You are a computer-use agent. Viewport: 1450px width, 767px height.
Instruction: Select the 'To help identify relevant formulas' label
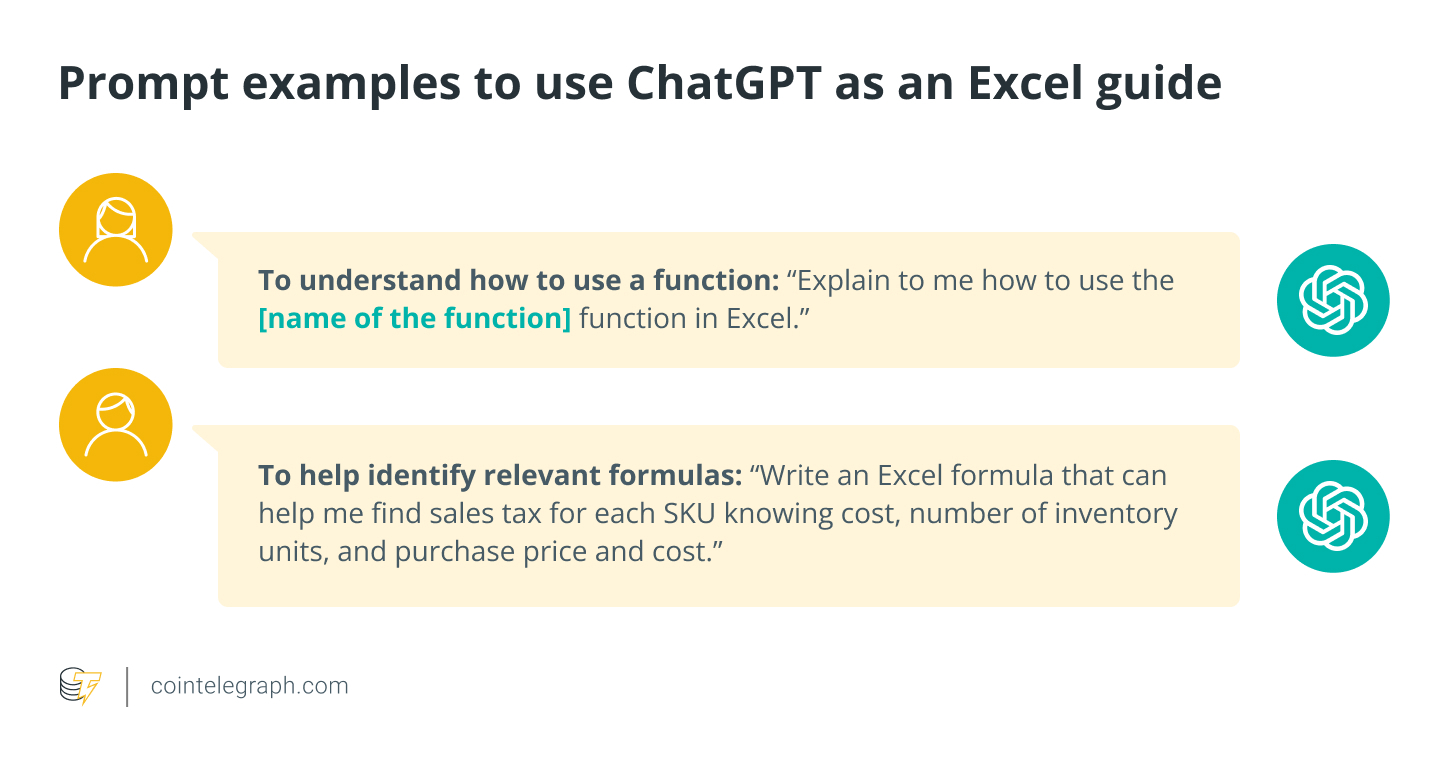499,475
